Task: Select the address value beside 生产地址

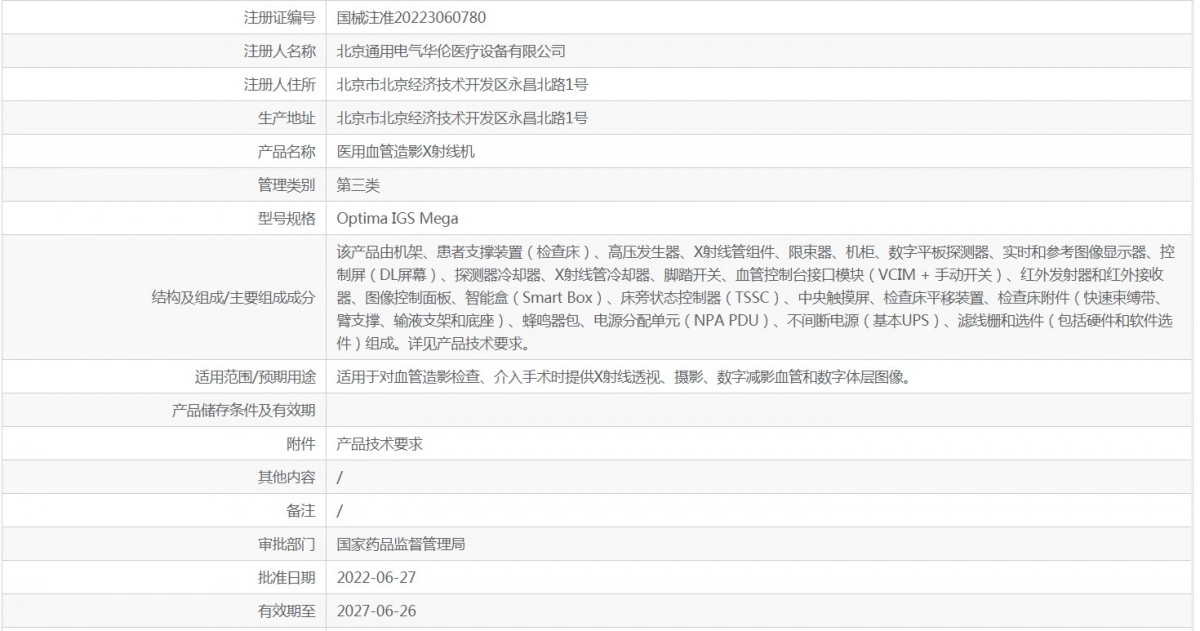Action: pos(462,118)
